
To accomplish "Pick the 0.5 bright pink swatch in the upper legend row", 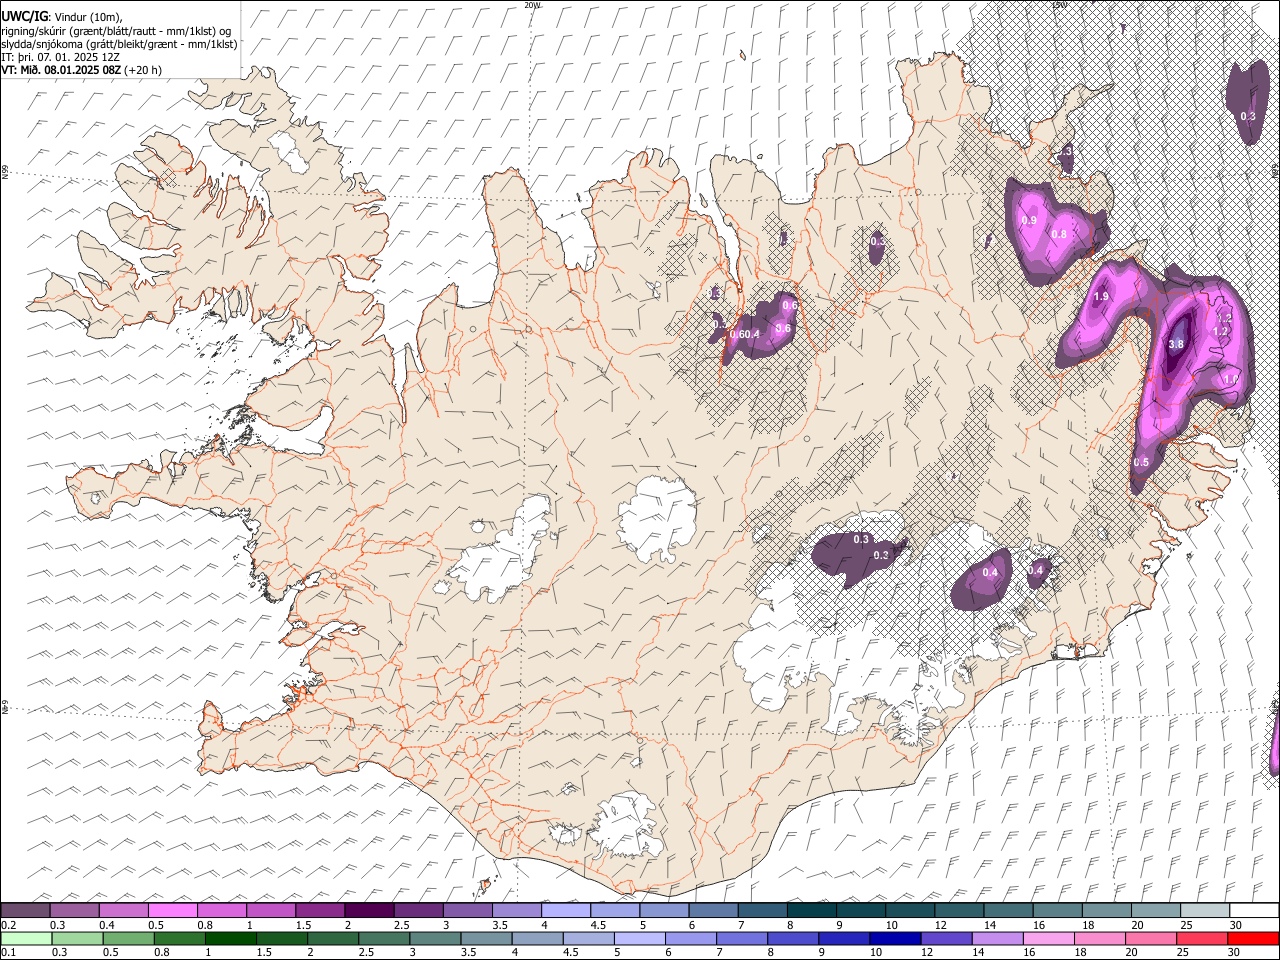I will (173, 911).
